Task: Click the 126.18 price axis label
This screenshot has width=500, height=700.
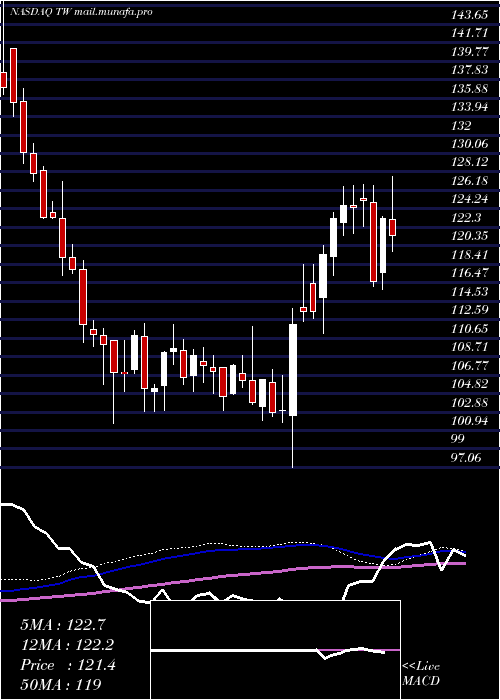Action: pos(471,181)
